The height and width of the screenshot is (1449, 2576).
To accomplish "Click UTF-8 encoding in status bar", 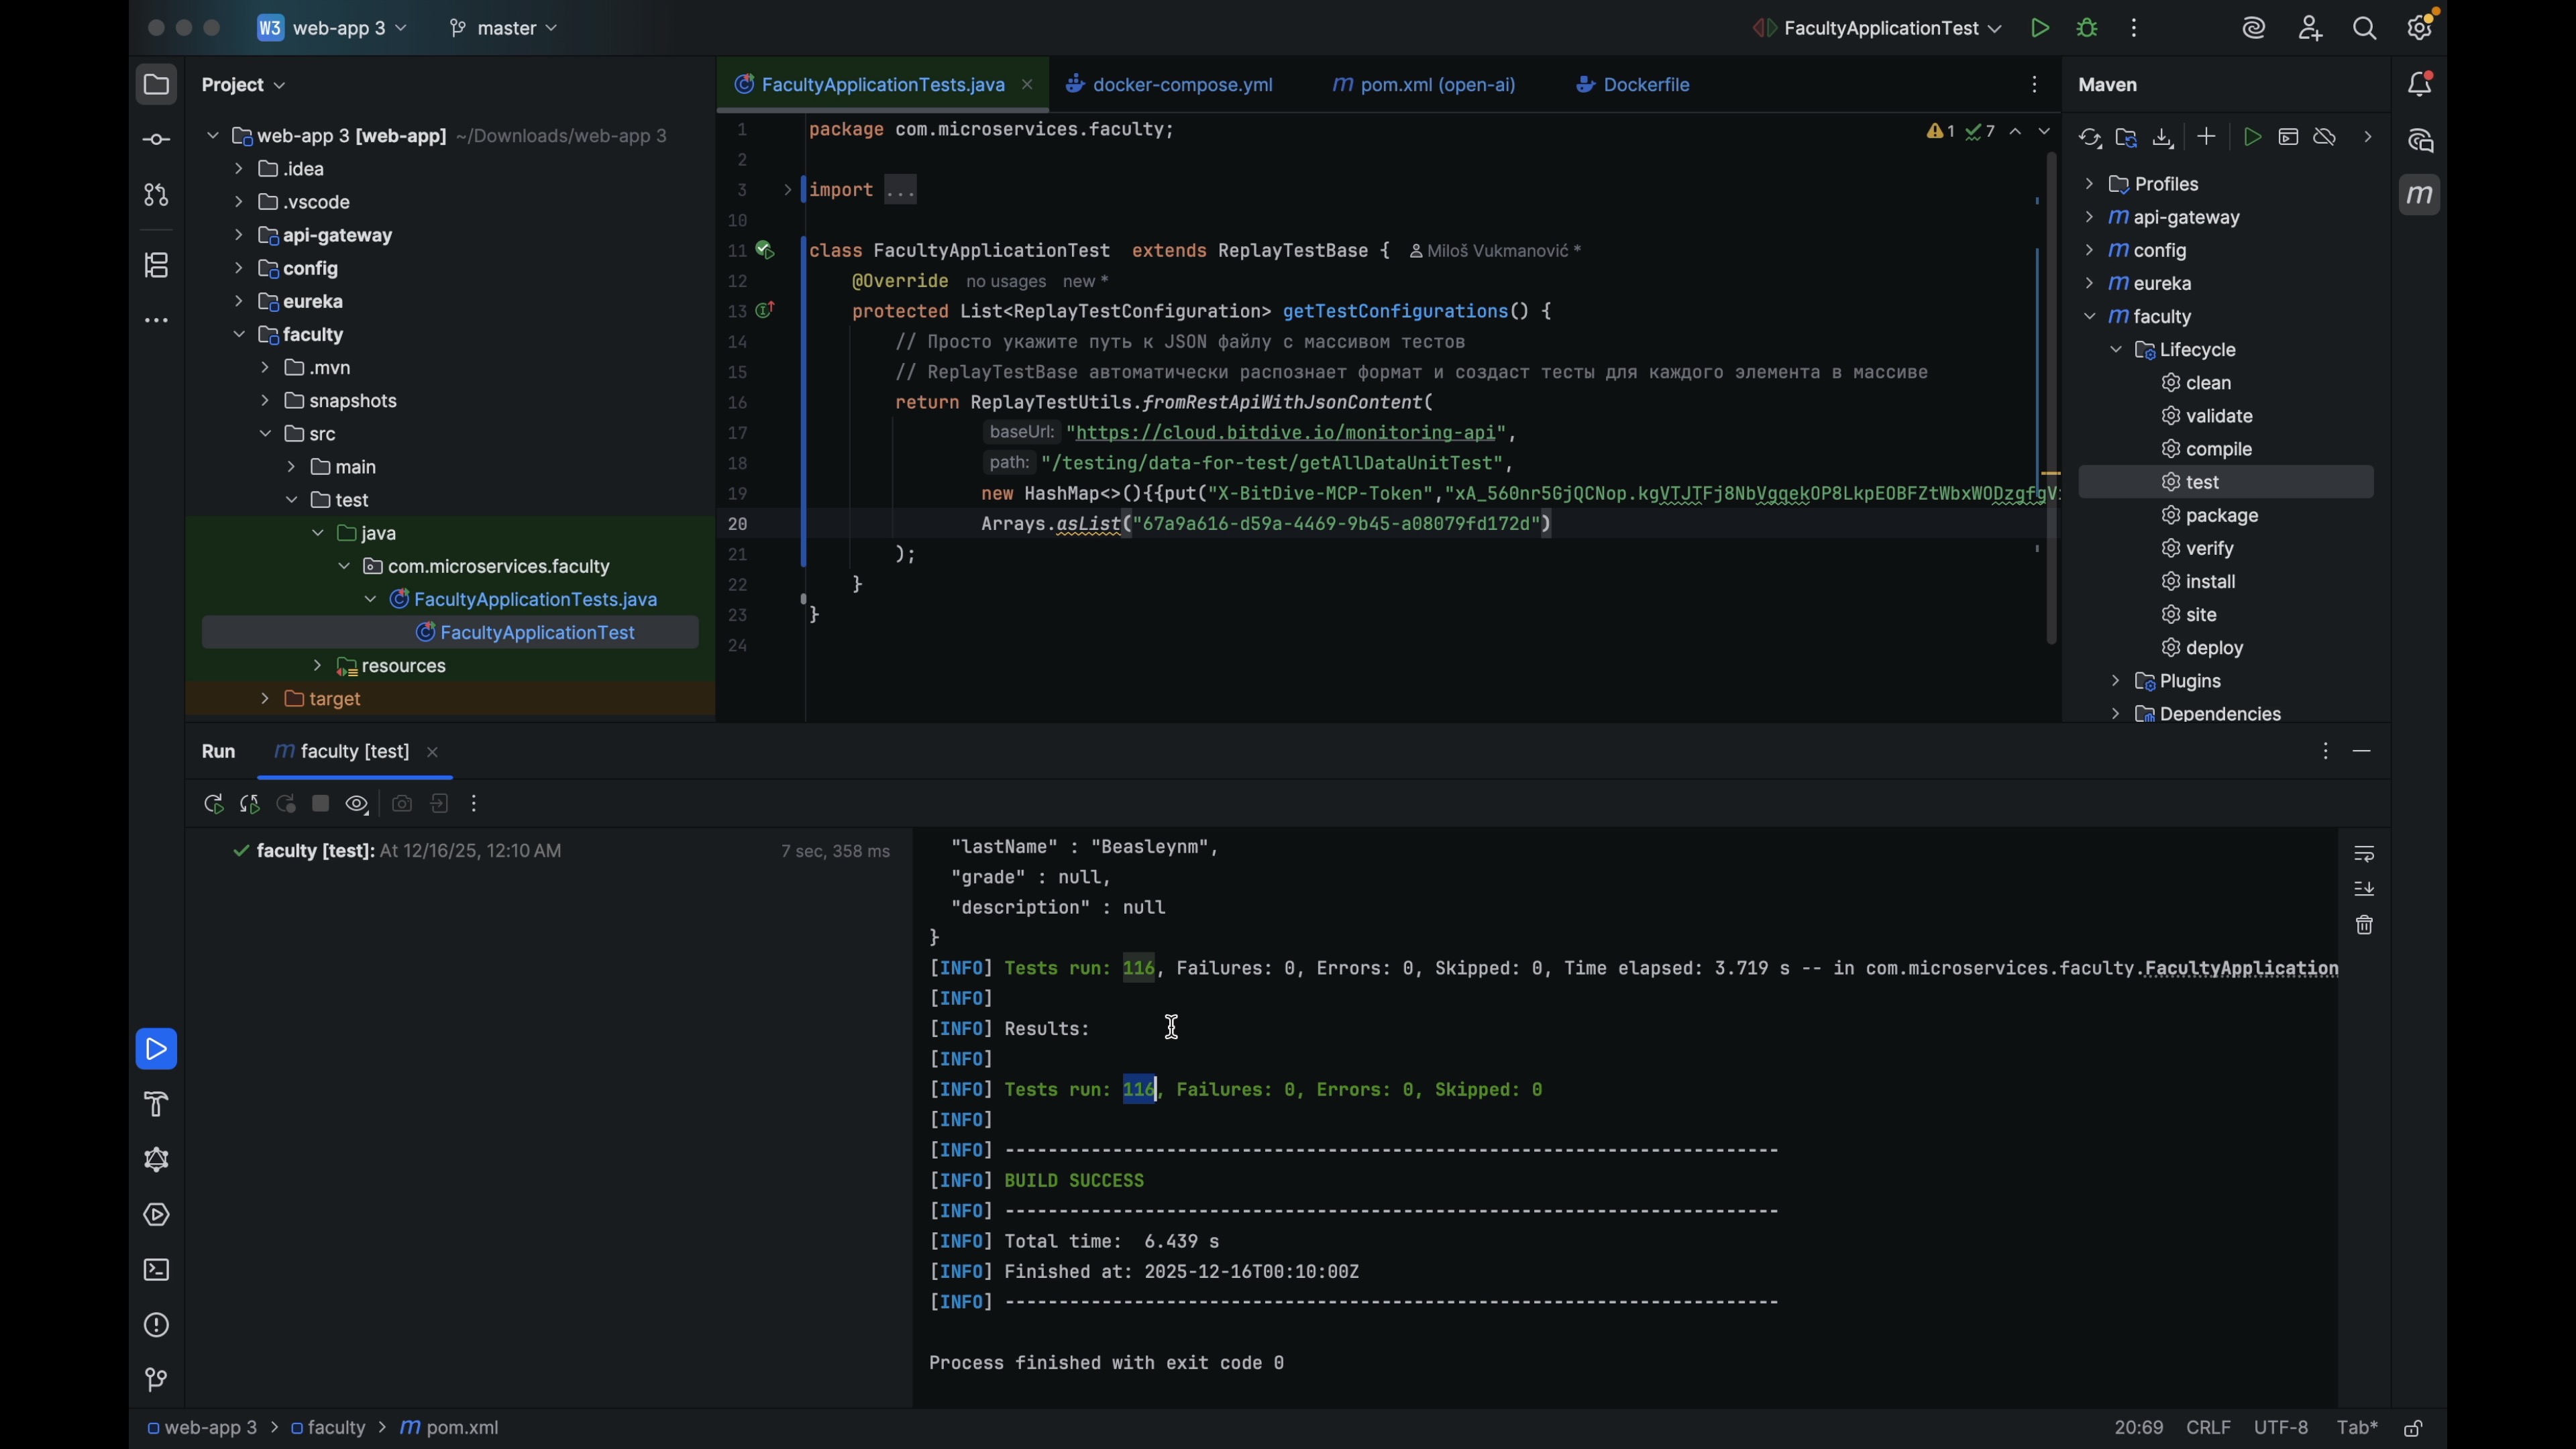I will tap(2281, 1428).
